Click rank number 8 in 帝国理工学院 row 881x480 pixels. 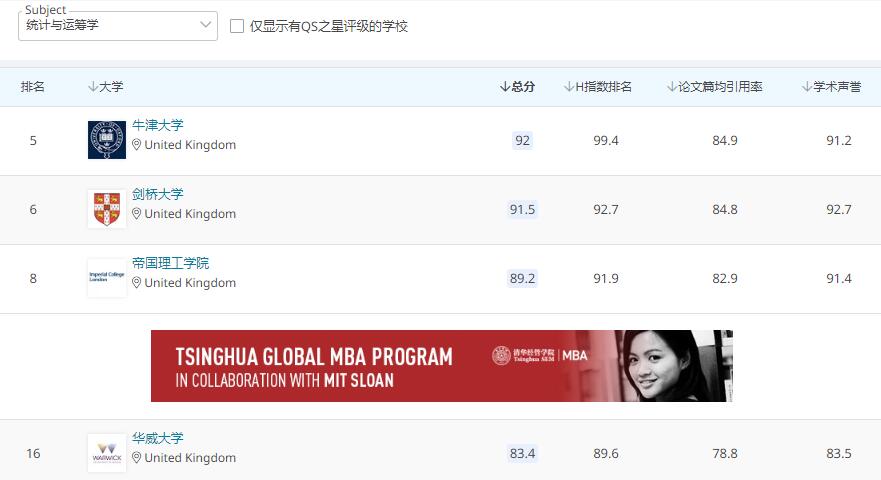click(x=33, y=279)
